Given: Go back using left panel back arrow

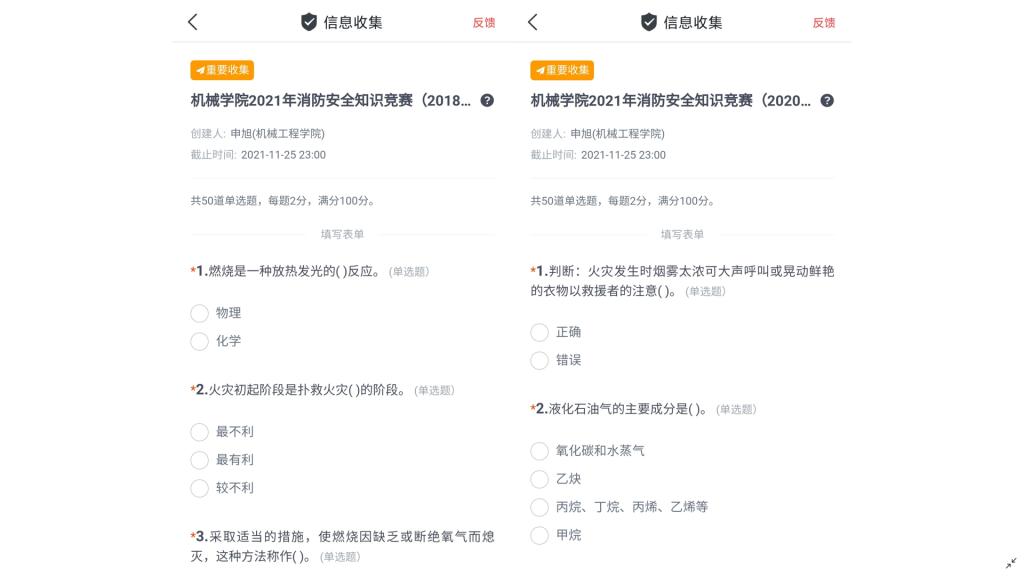Looking at the screenshot, I should pos(193,22).
